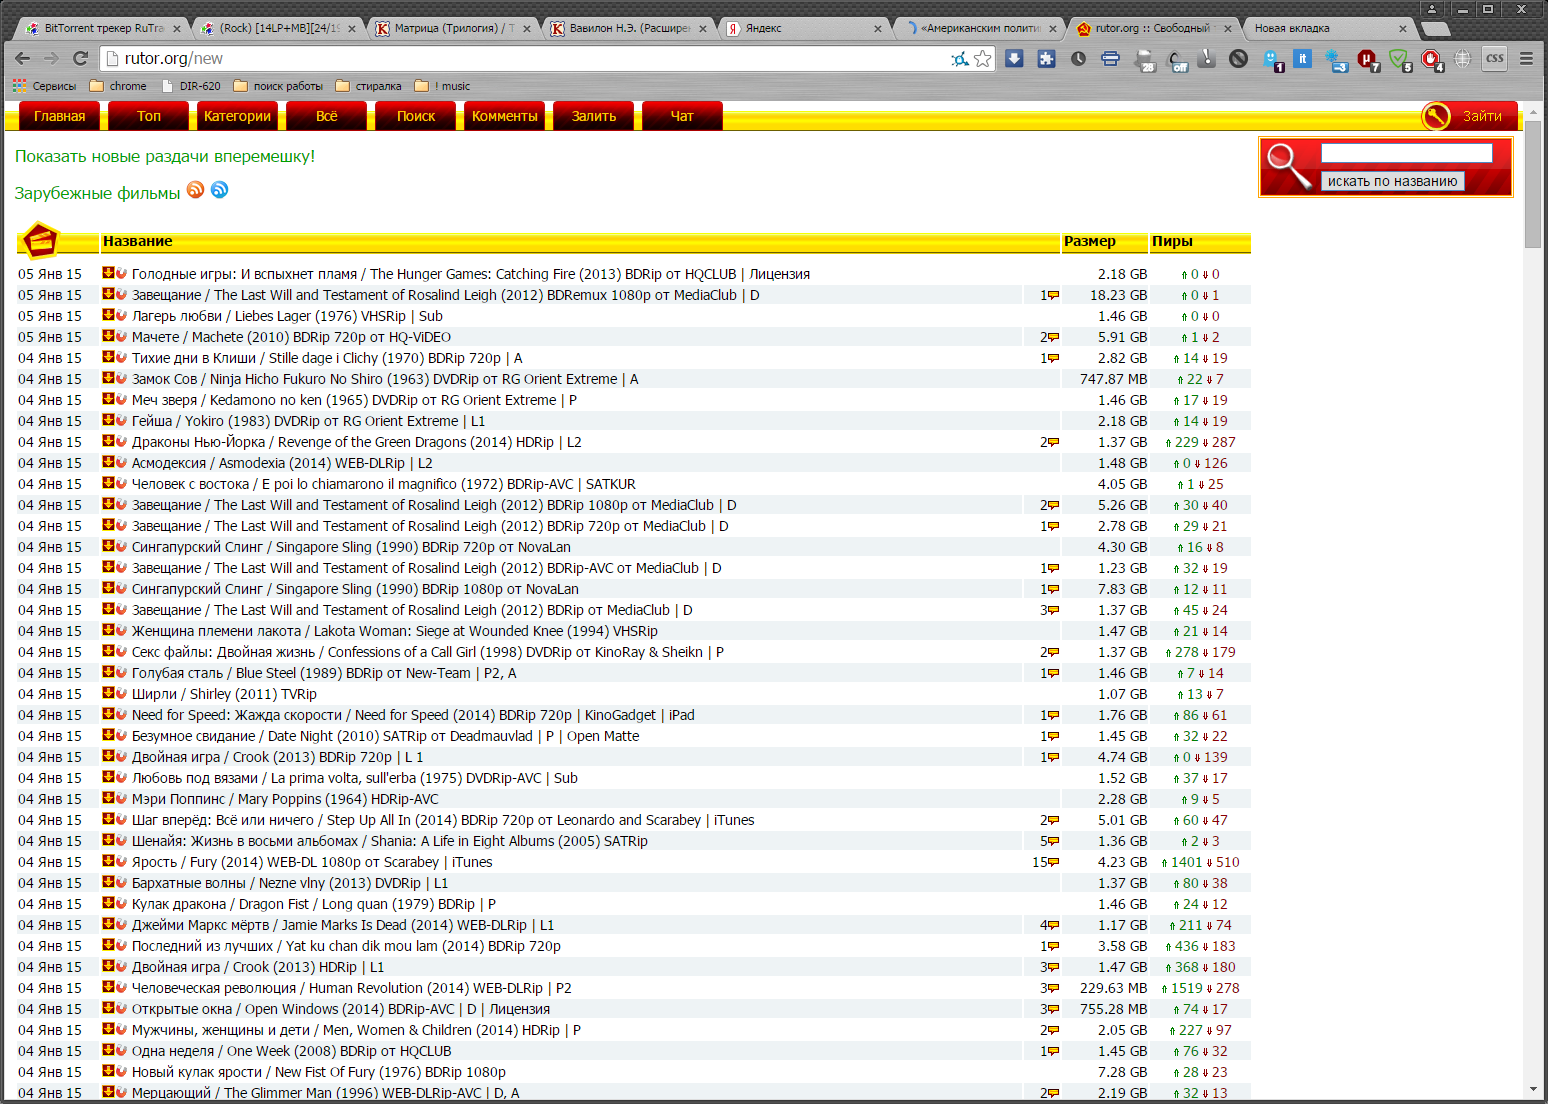Click the CSS extension button
Screen dimensions: 1548x1104
1495,59
